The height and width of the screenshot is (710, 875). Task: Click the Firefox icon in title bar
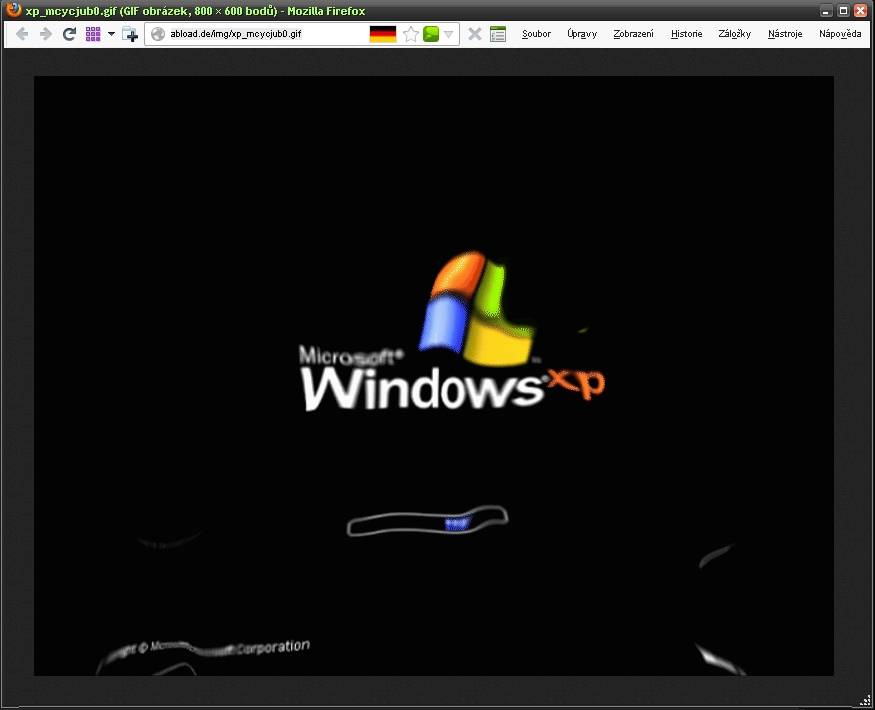pyautogui.click(x=12, y=9)
